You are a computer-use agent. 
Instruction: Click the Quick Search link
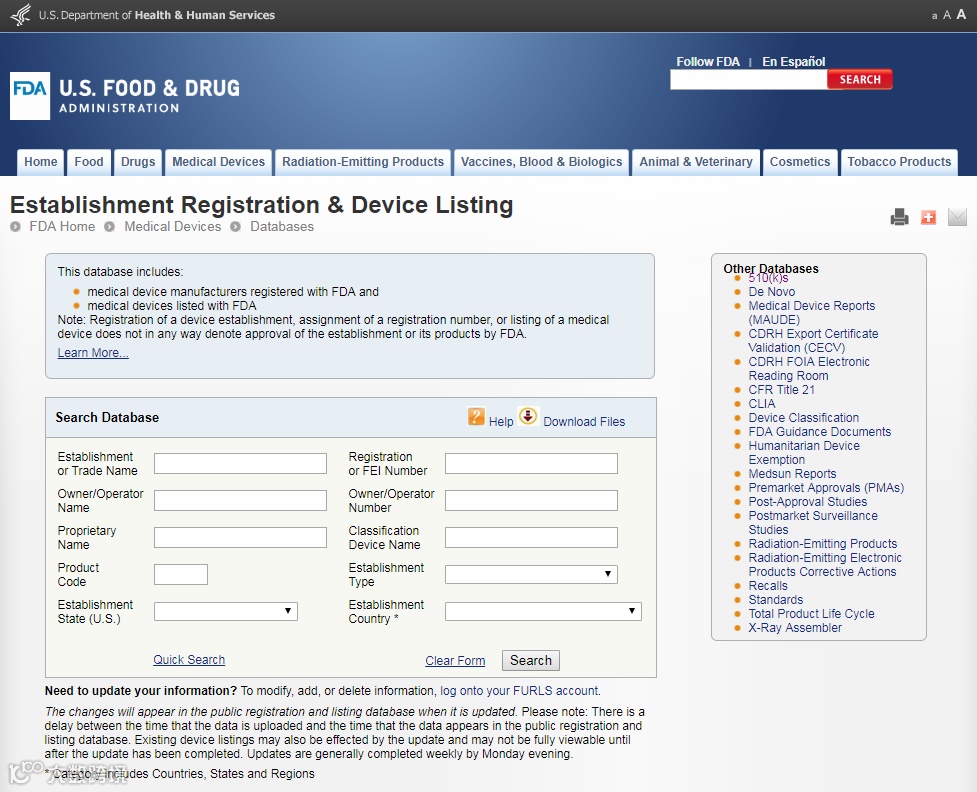click(x=189, y=659)
